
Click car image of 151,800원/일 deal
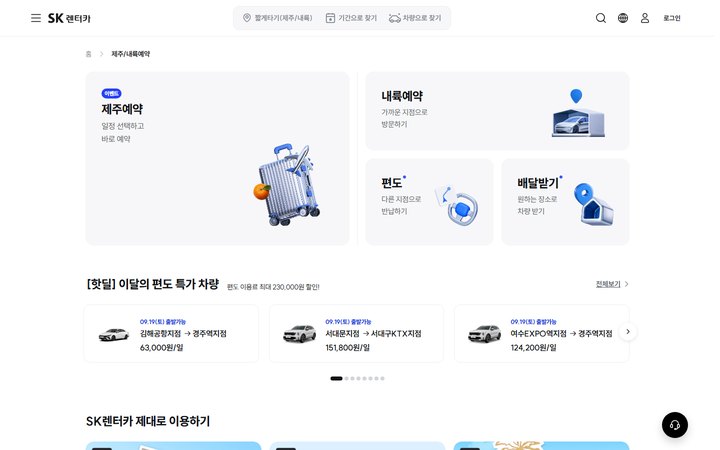point(299,334)
